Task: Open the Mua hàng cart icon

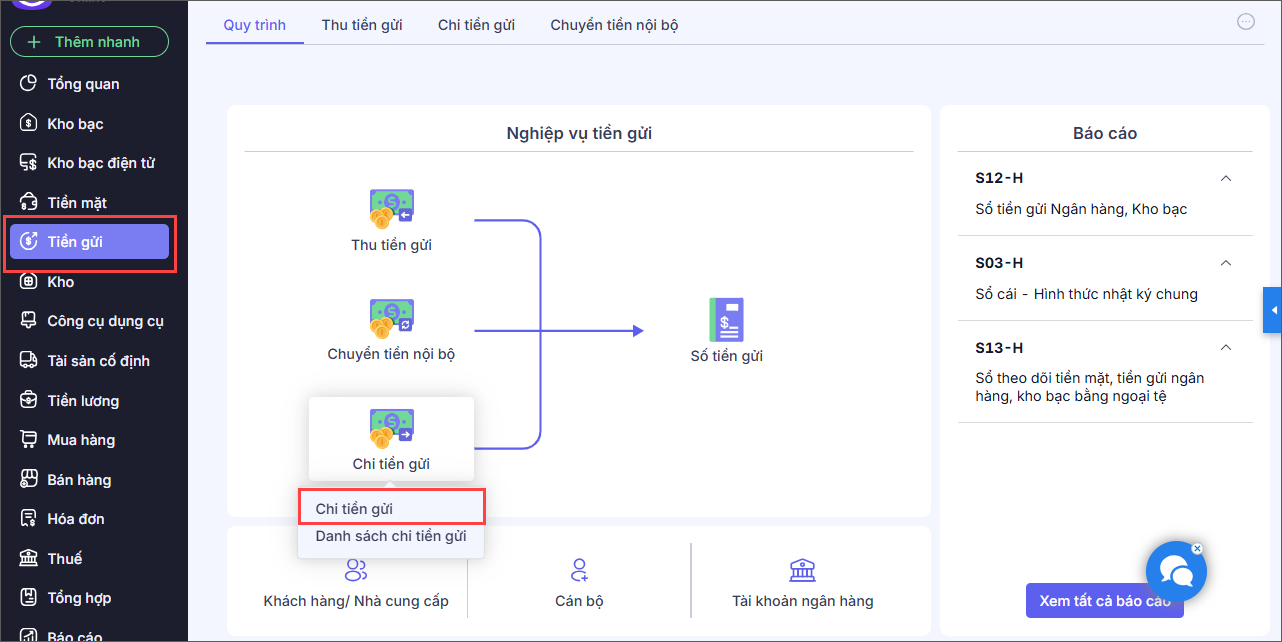Action: 29,440
